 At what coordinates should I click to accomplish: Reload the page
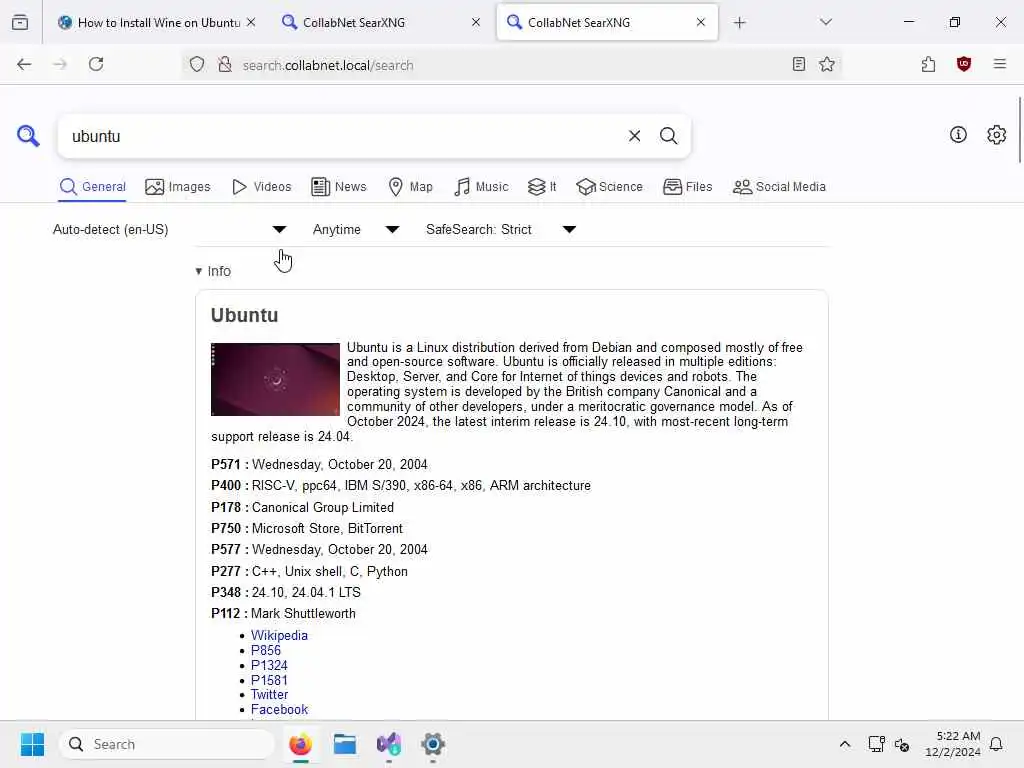pos(96,64)
